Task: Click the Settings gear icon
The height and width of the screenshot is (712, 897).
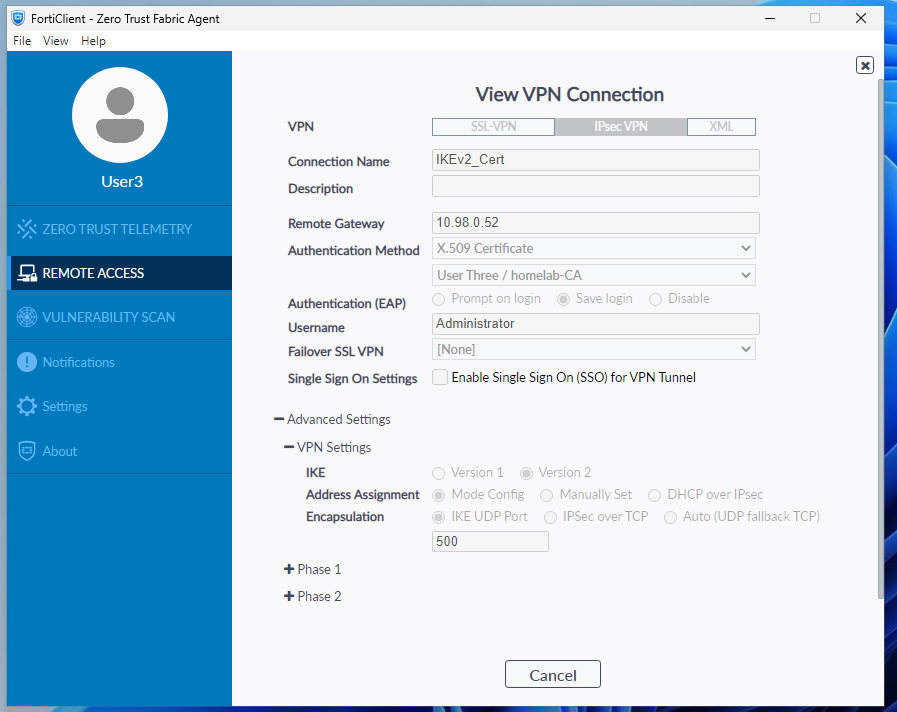Action: [x=26, y=406]
